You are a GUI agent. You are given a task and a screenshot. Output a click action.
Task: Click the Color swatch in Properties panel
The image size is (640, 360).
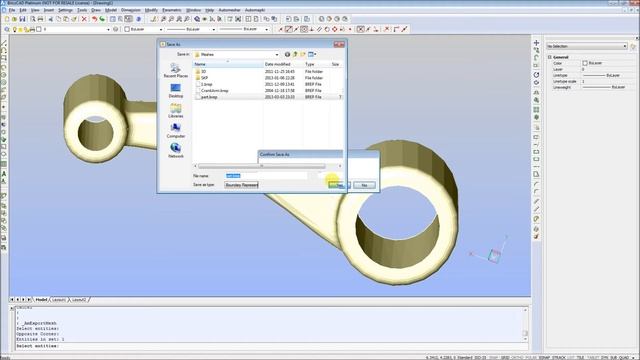[x=585, y=63]
